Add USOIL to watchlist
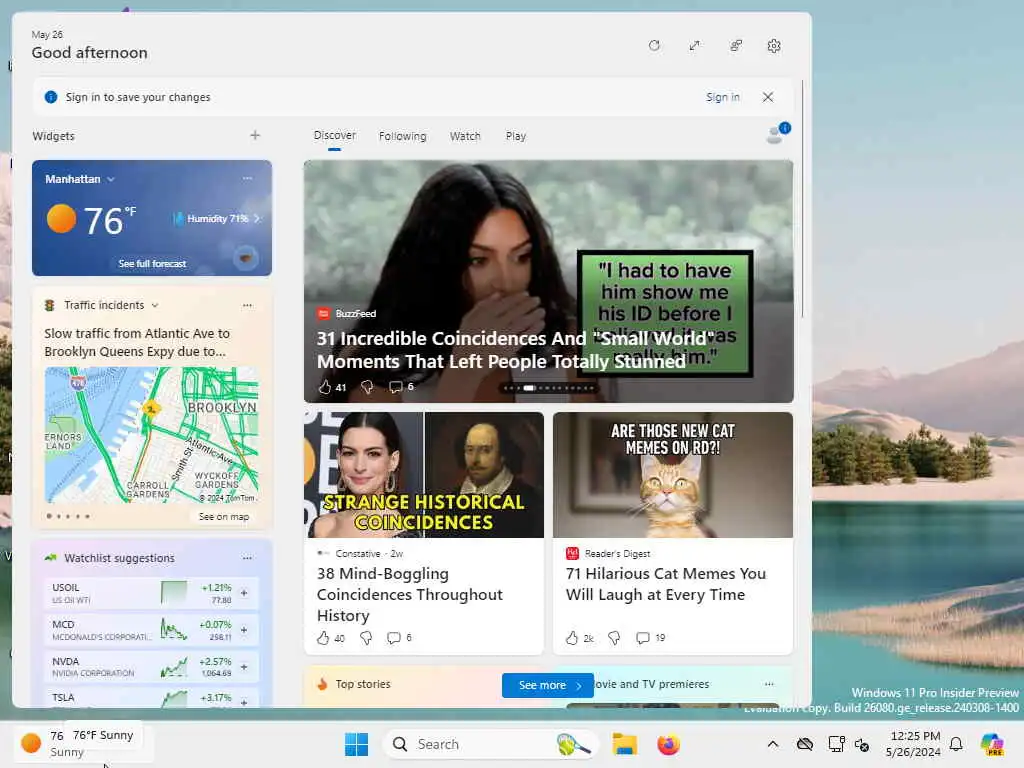 click(x=244, y=593)
